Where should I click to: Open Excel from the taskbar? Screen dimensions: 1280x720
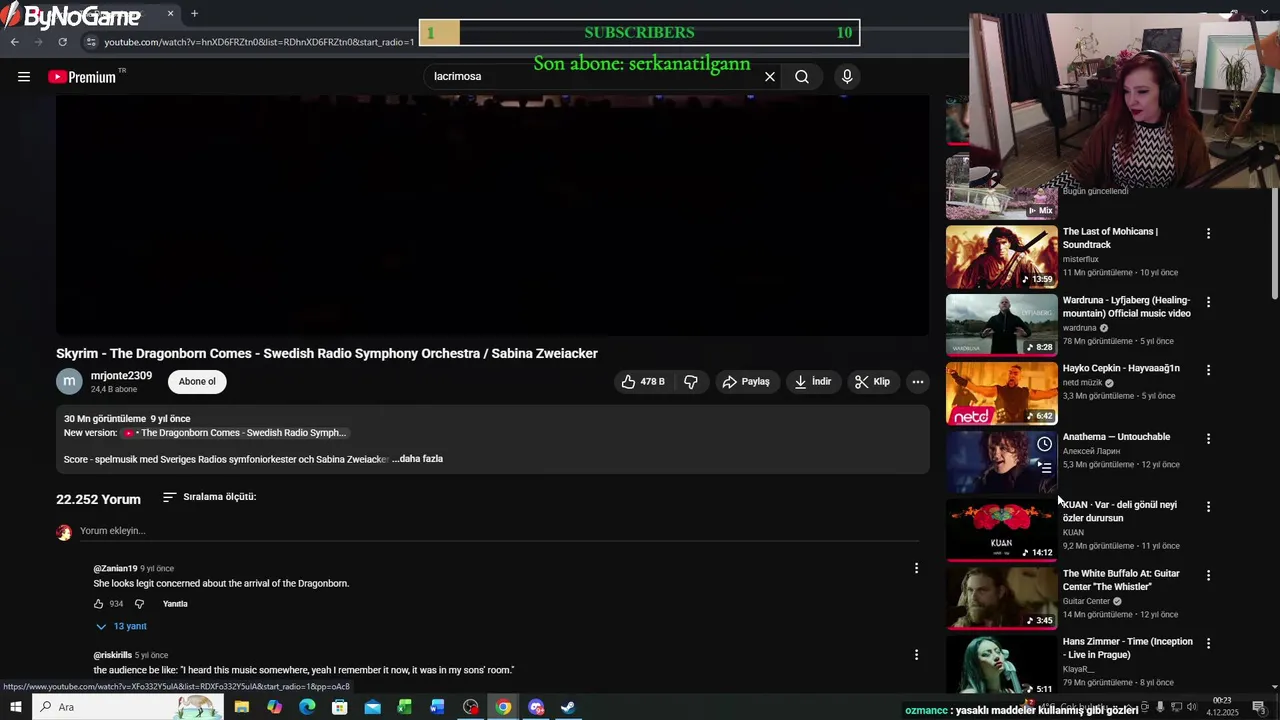click(405, 707)
